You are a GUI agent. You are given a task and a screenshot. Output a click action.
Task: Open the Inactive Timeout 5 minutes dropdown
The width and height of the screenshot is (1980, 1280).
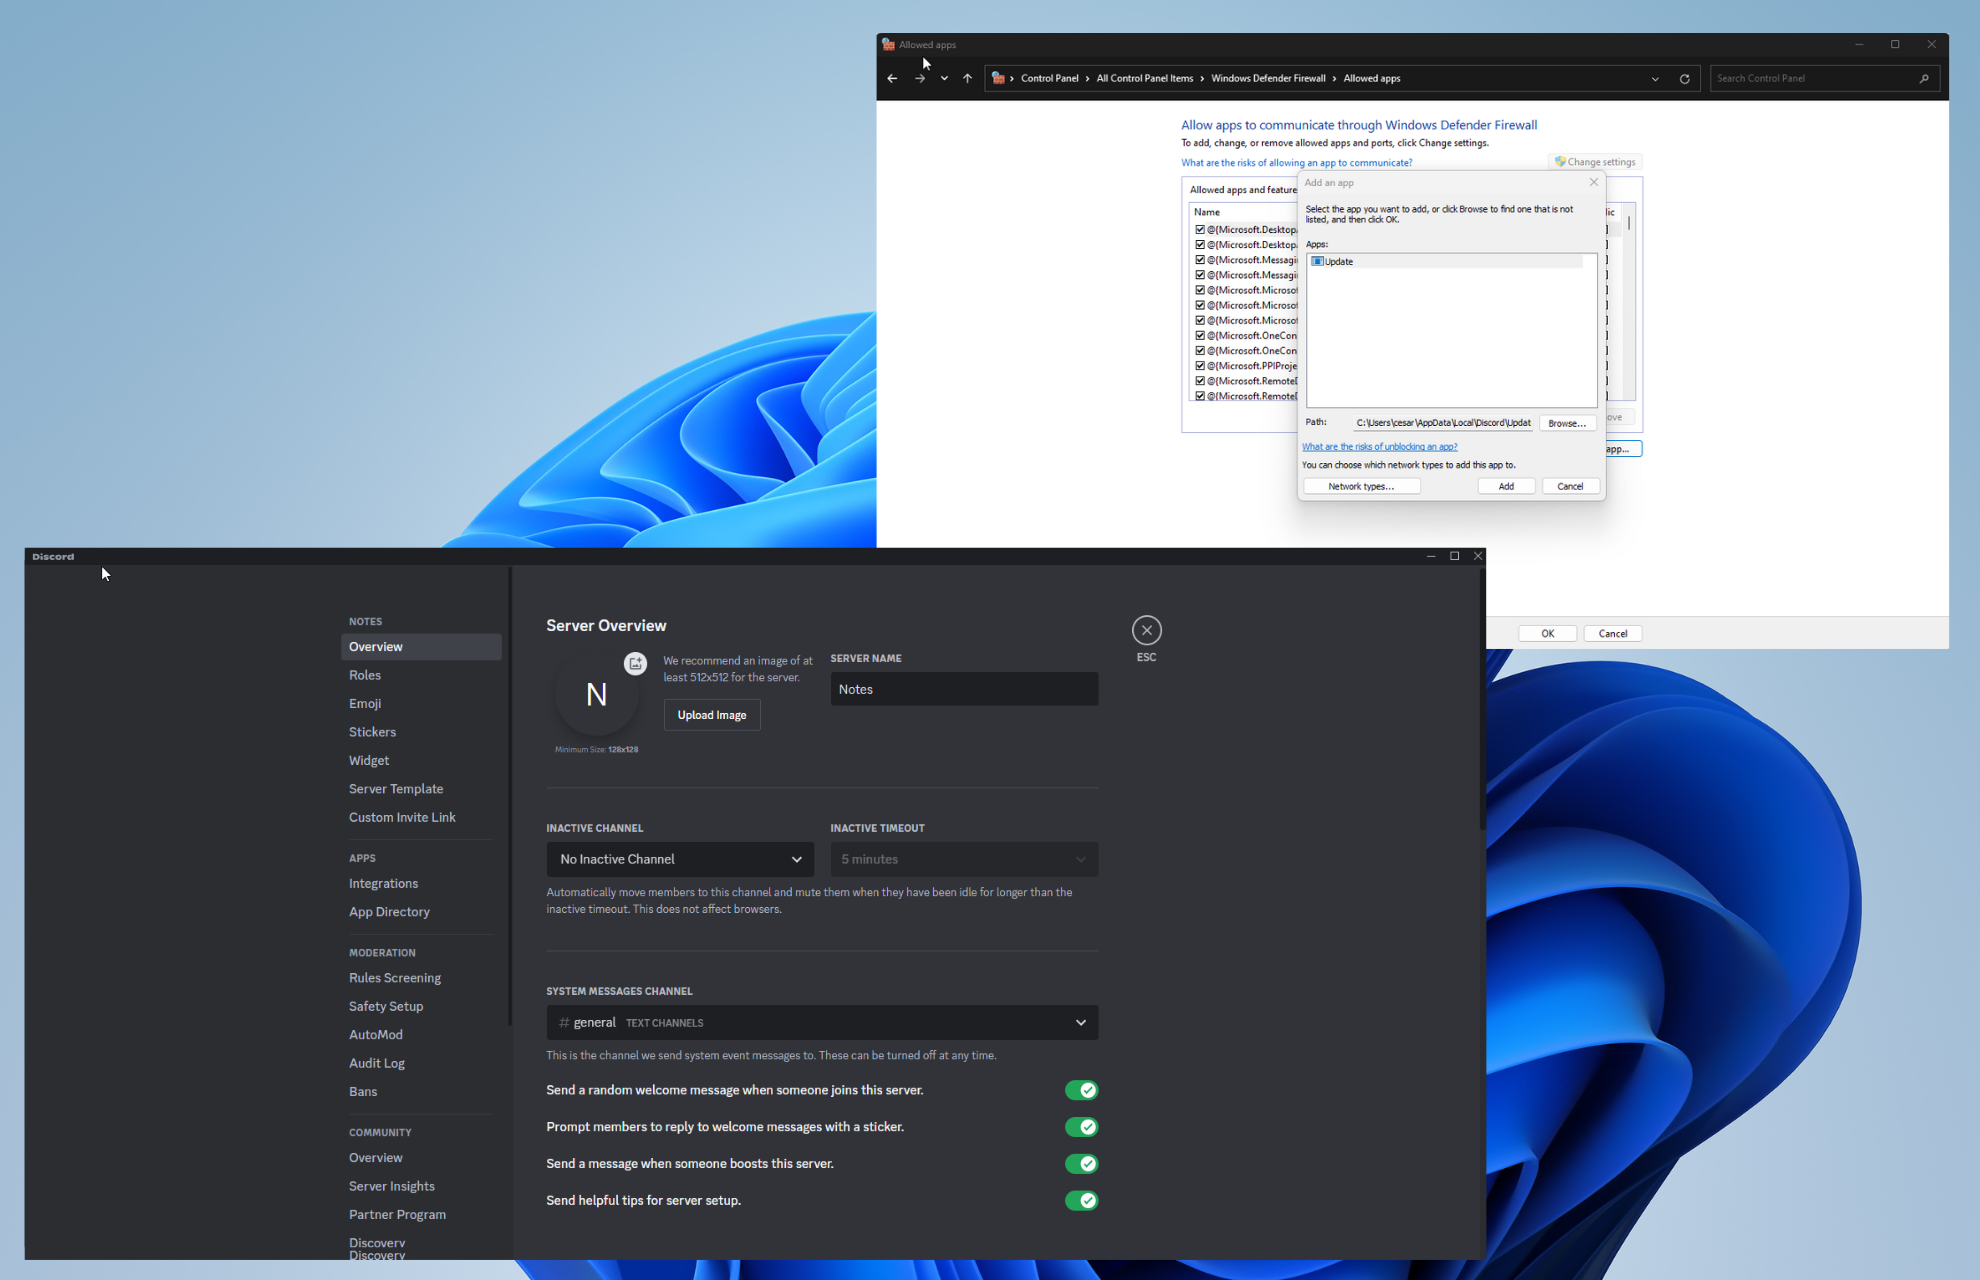964,859
